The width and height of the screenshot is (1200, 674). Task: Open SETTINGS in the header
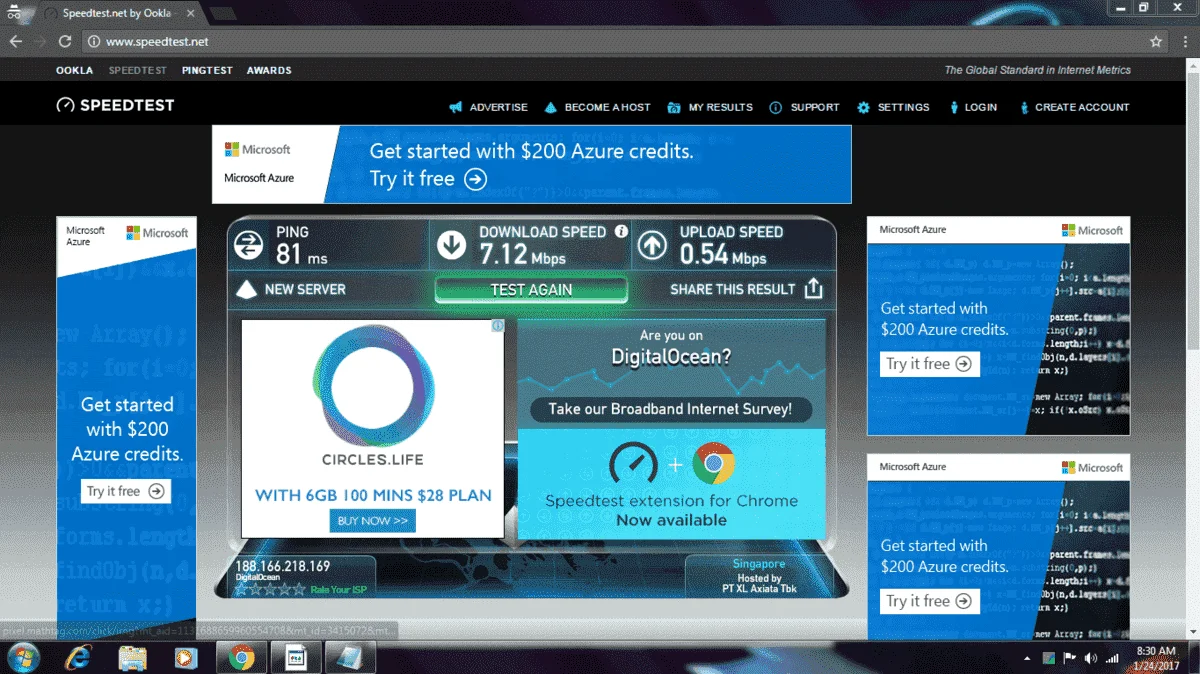tap(903, 107)
